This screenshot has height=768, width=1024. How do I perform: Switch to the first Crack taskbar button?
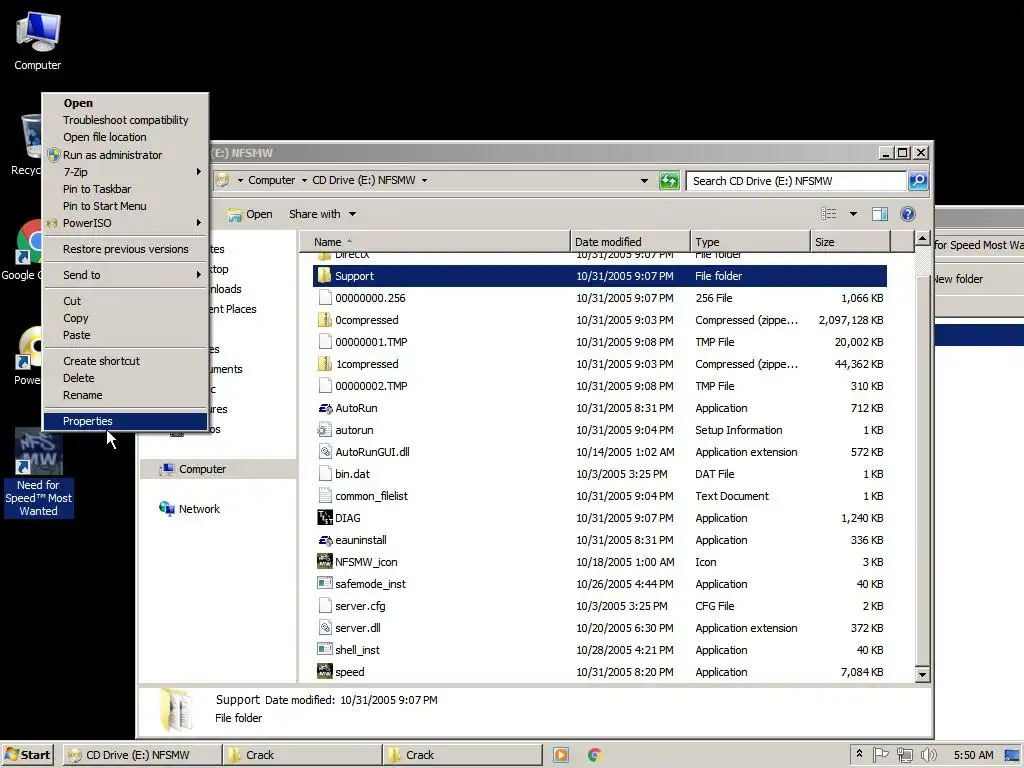pyautogui.click(x=302, y=755)
